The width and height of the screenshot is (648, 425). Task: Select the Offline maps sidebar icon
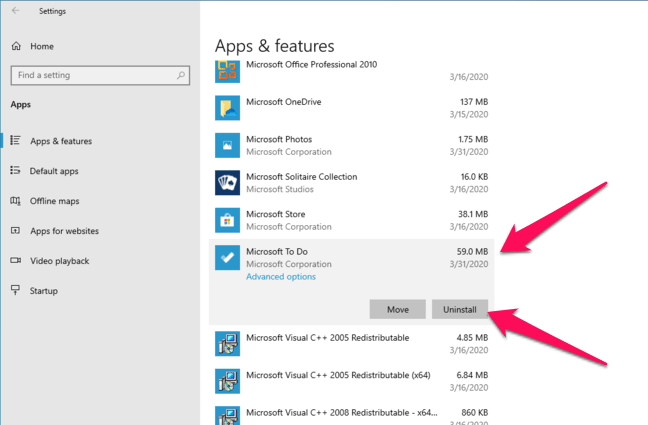pyautogui.click(x=15, y=201)
